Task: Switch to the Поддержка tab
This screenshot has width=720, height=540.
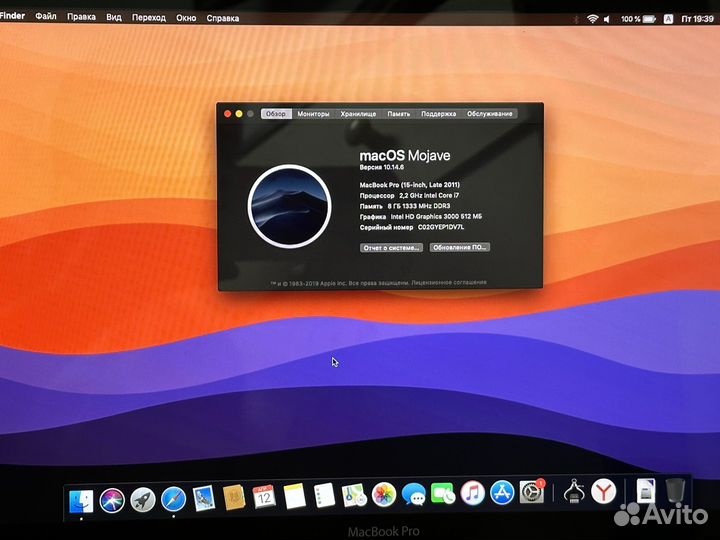Action: [439, 113]
